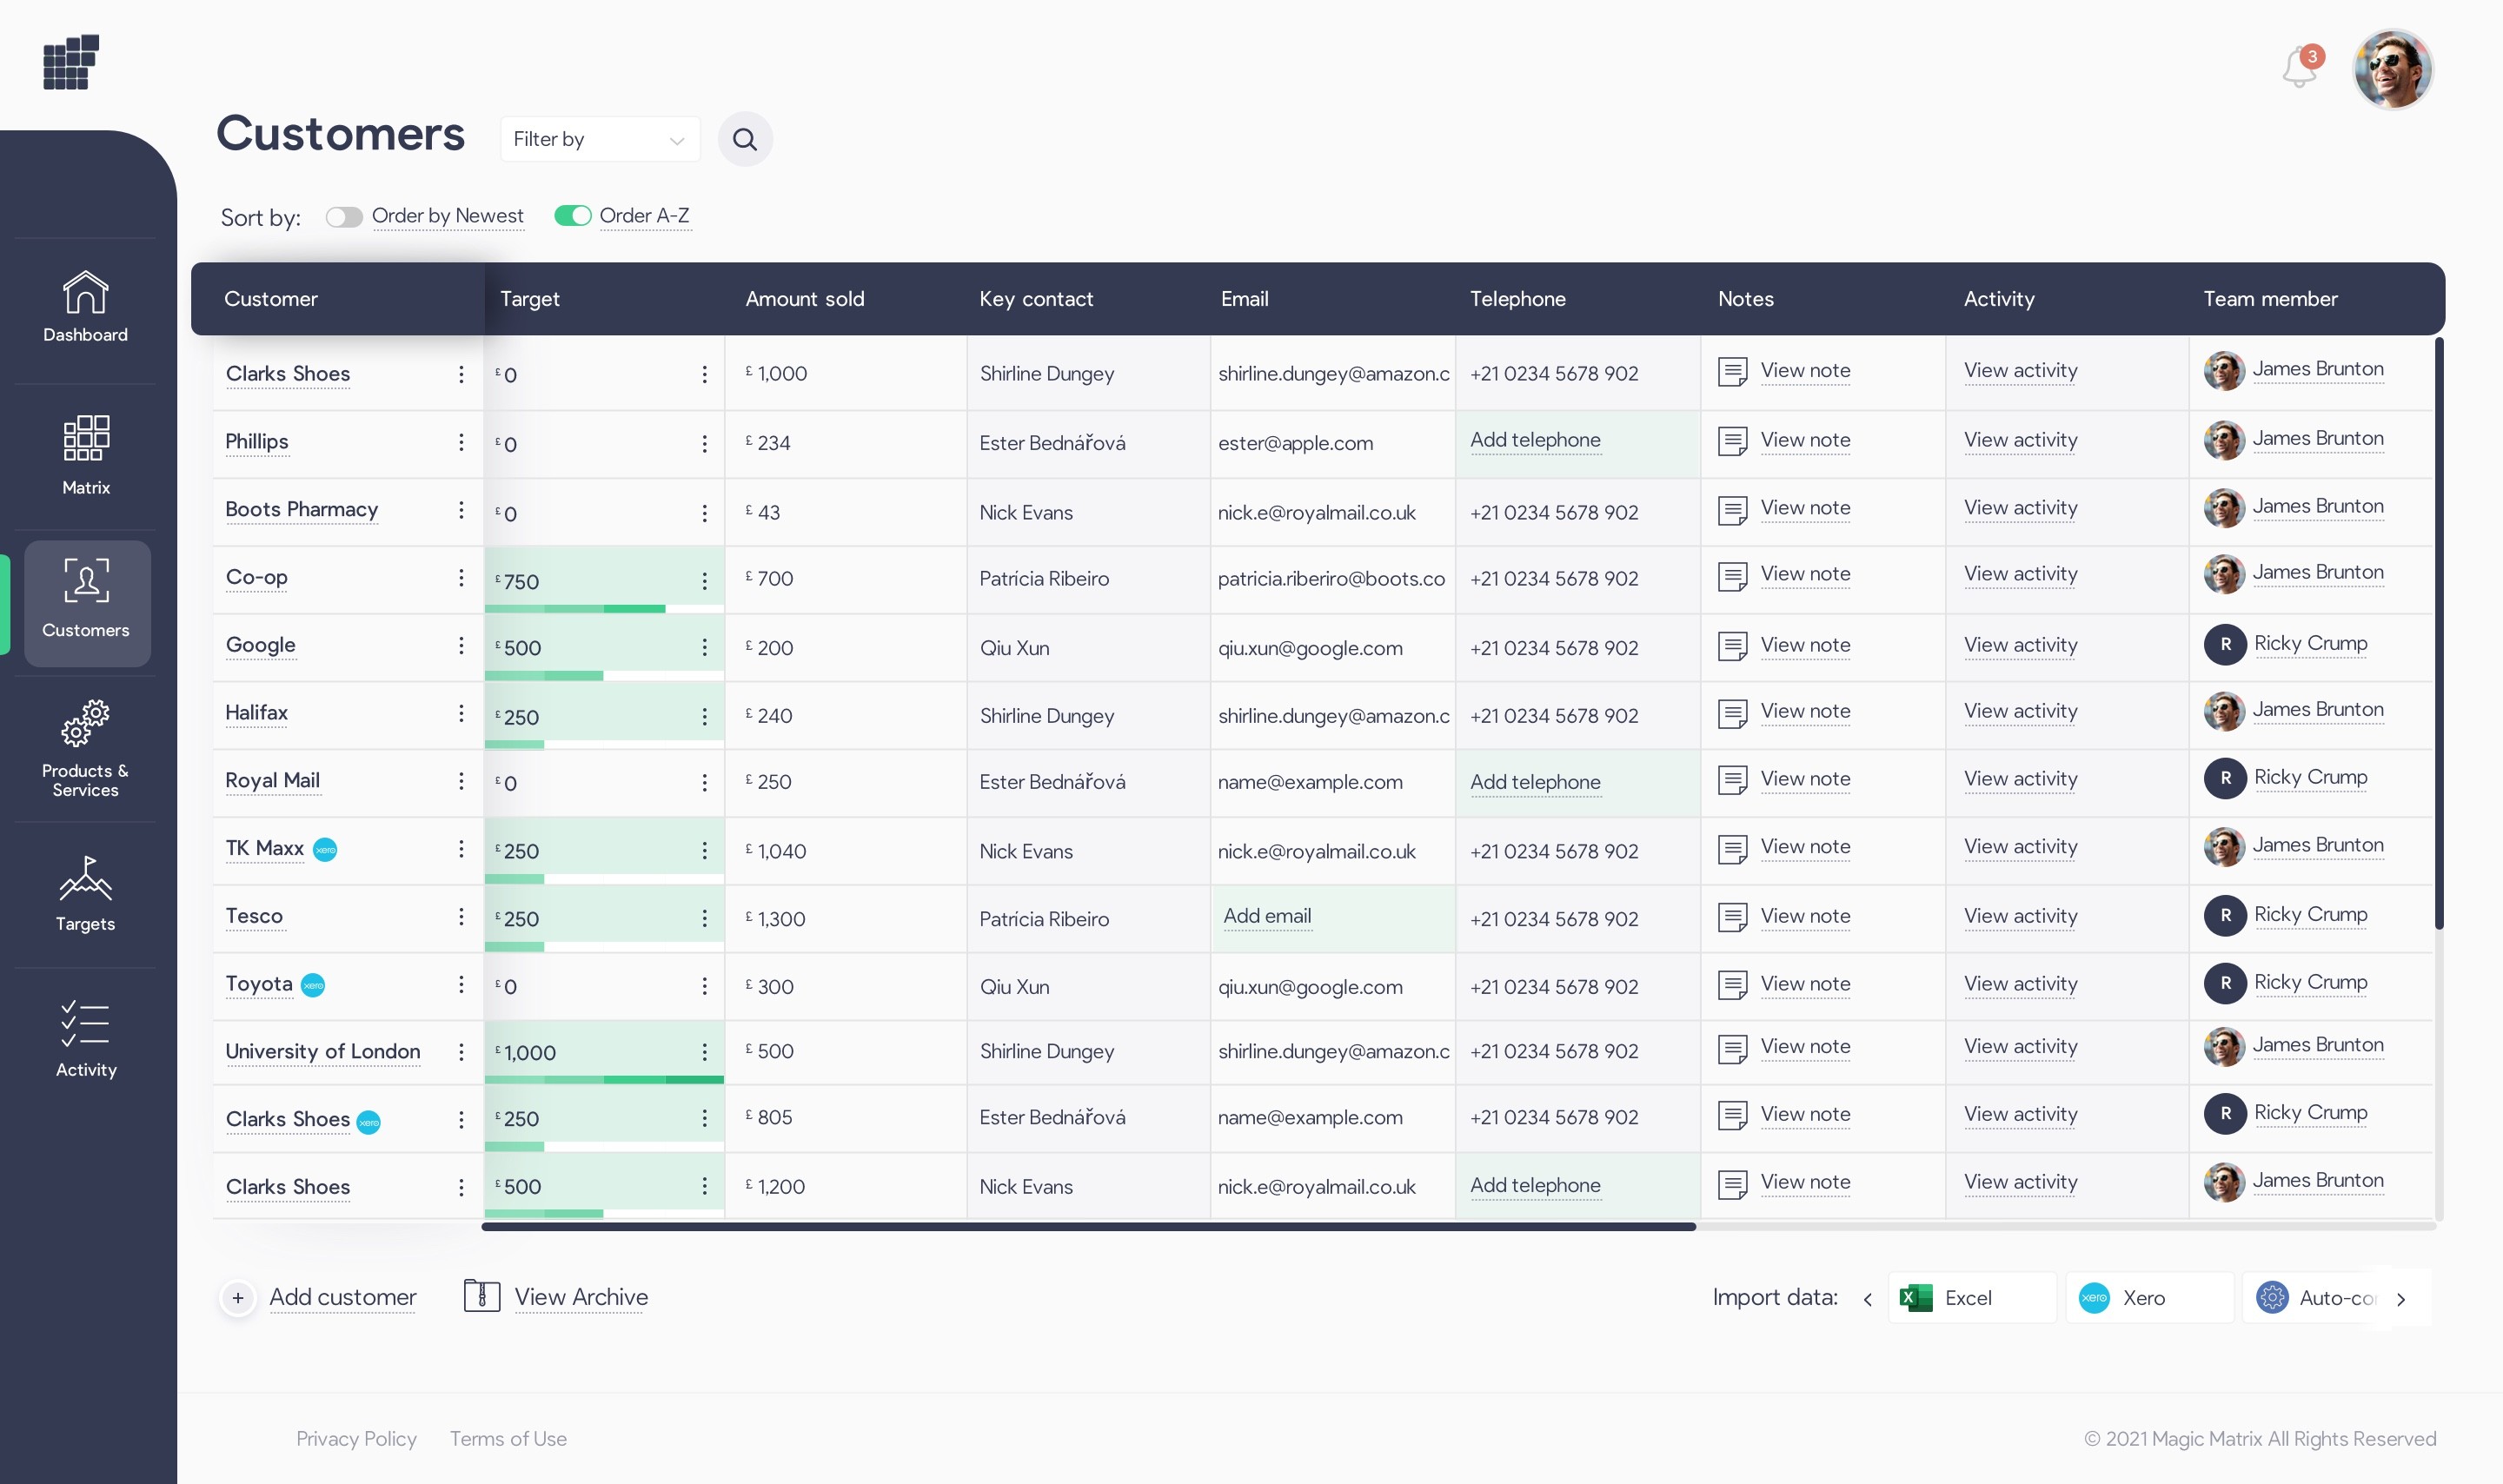Click the search magnifier icon

(x=744, y=139)
